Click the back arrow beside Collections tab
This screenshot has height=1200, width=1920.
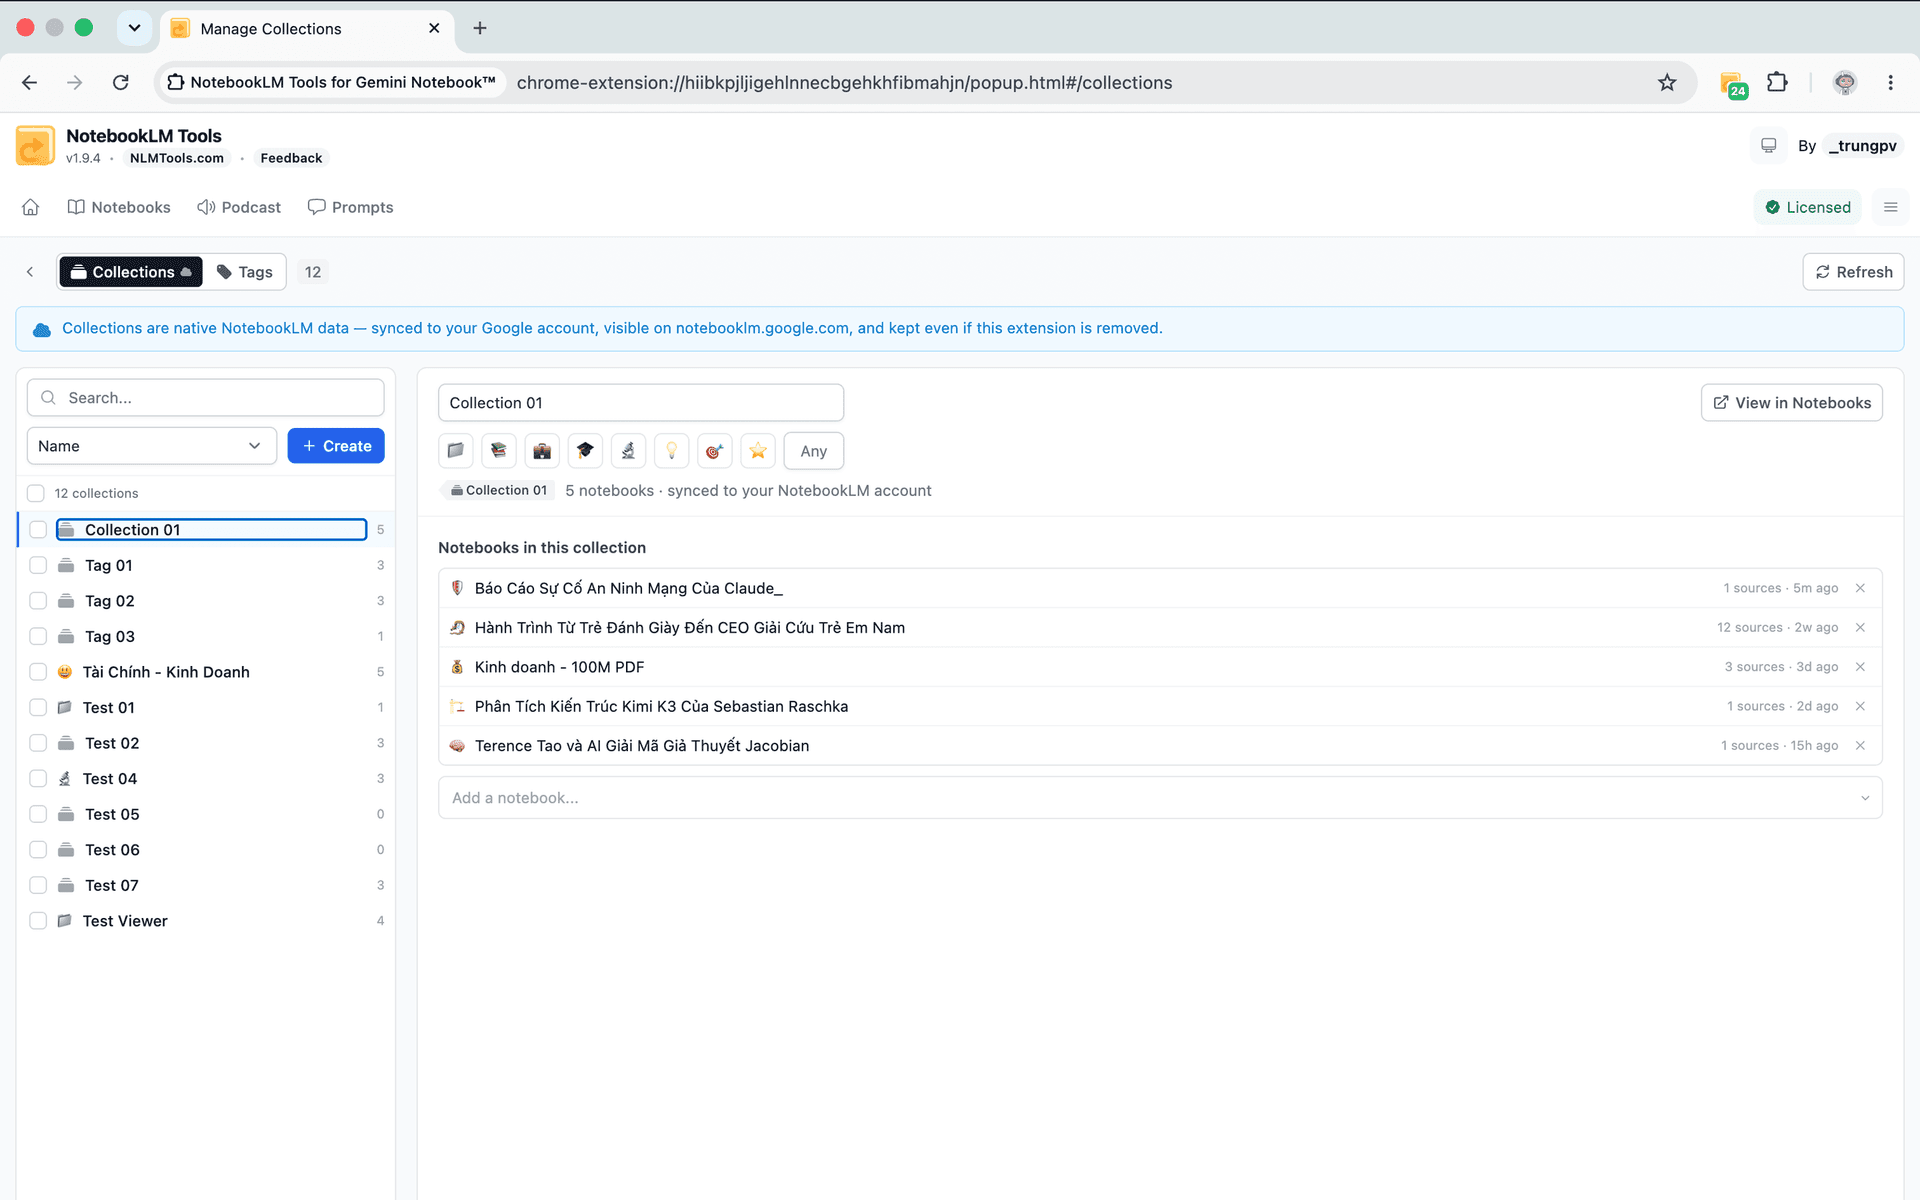click(x=30, y=272)
